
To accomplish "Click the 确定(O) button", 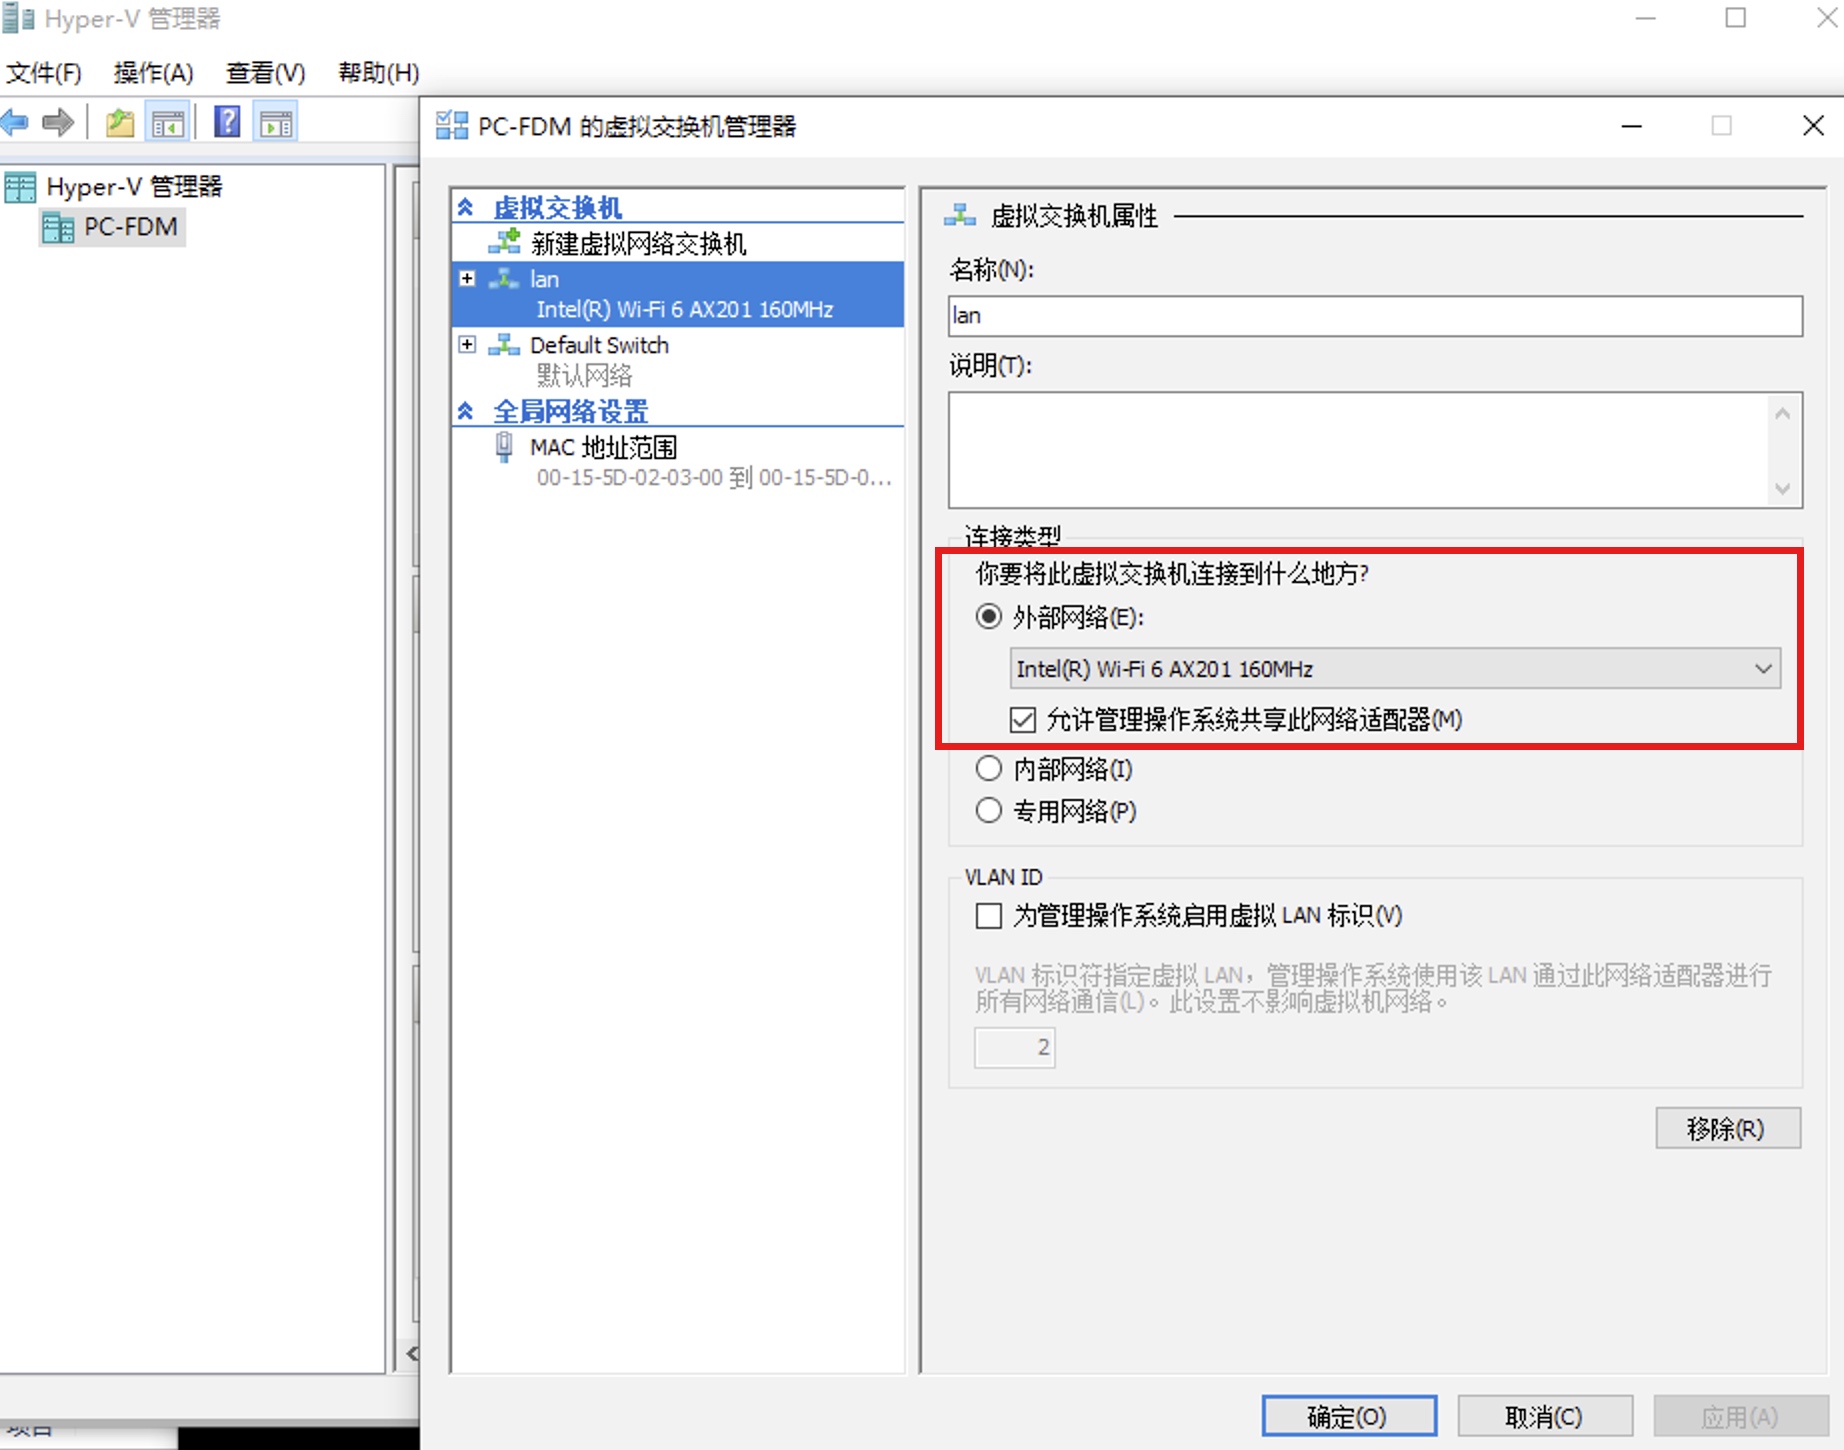I will tap(1348, 1416).
